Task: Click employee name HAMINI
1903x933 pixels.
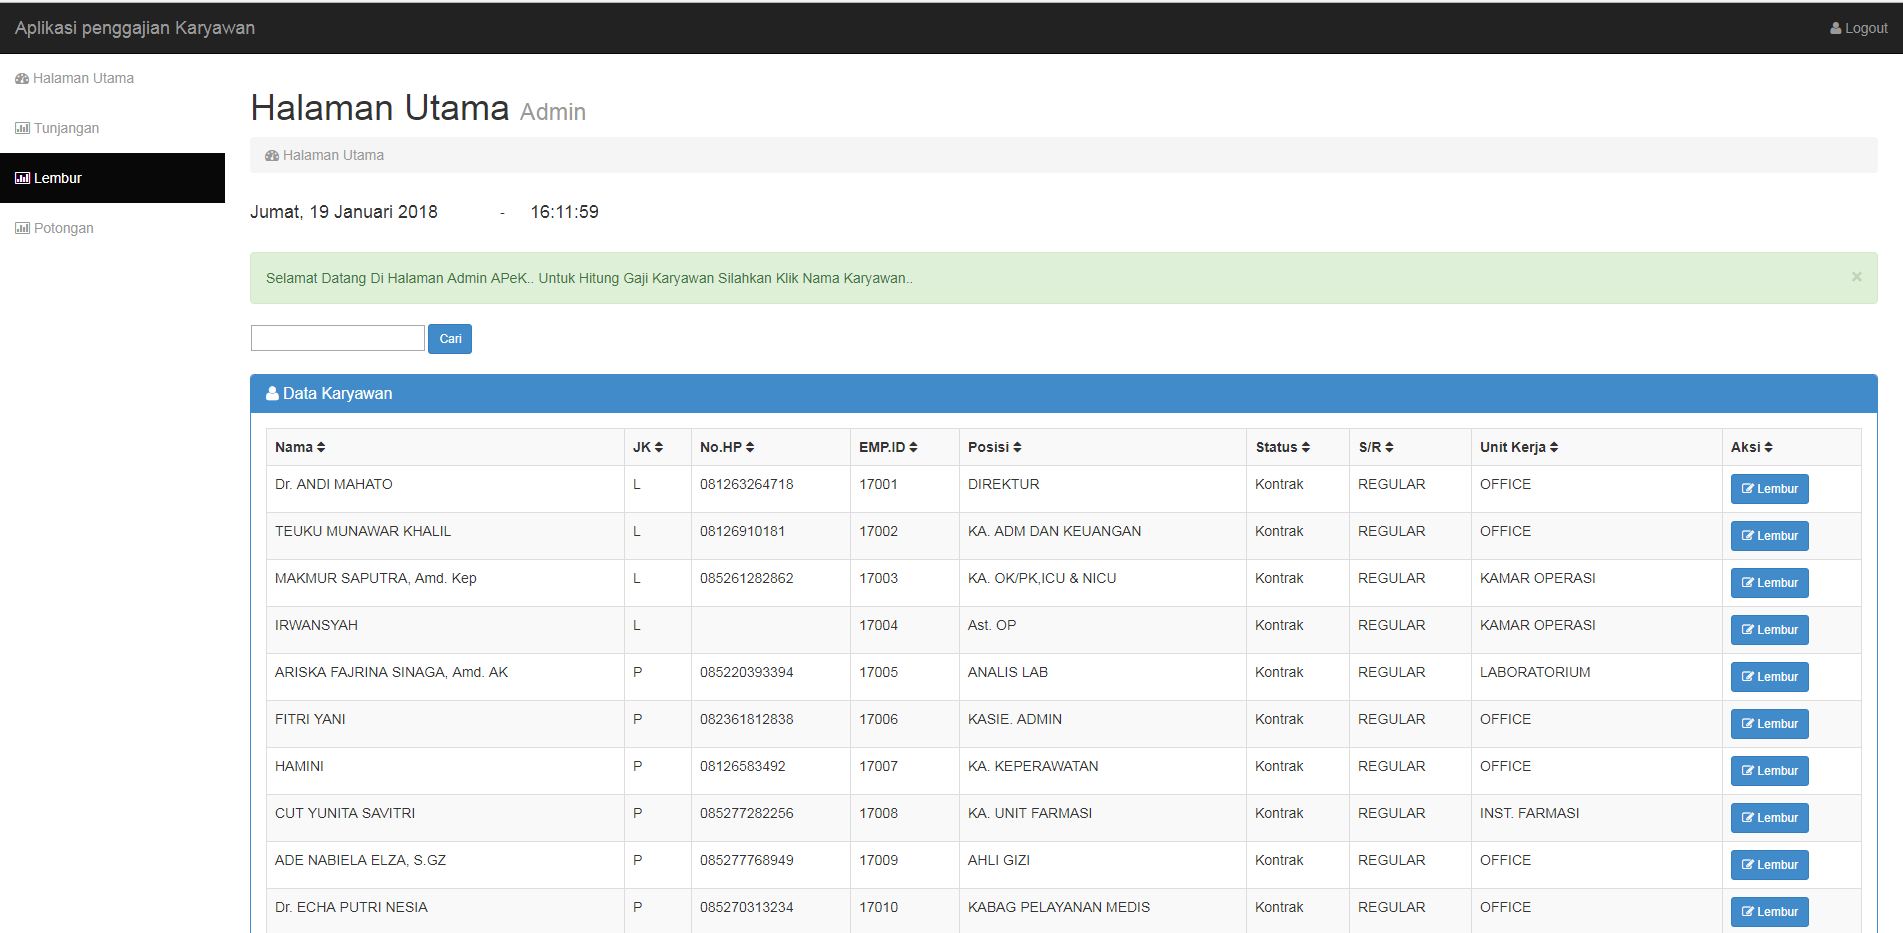Action: 299,766
